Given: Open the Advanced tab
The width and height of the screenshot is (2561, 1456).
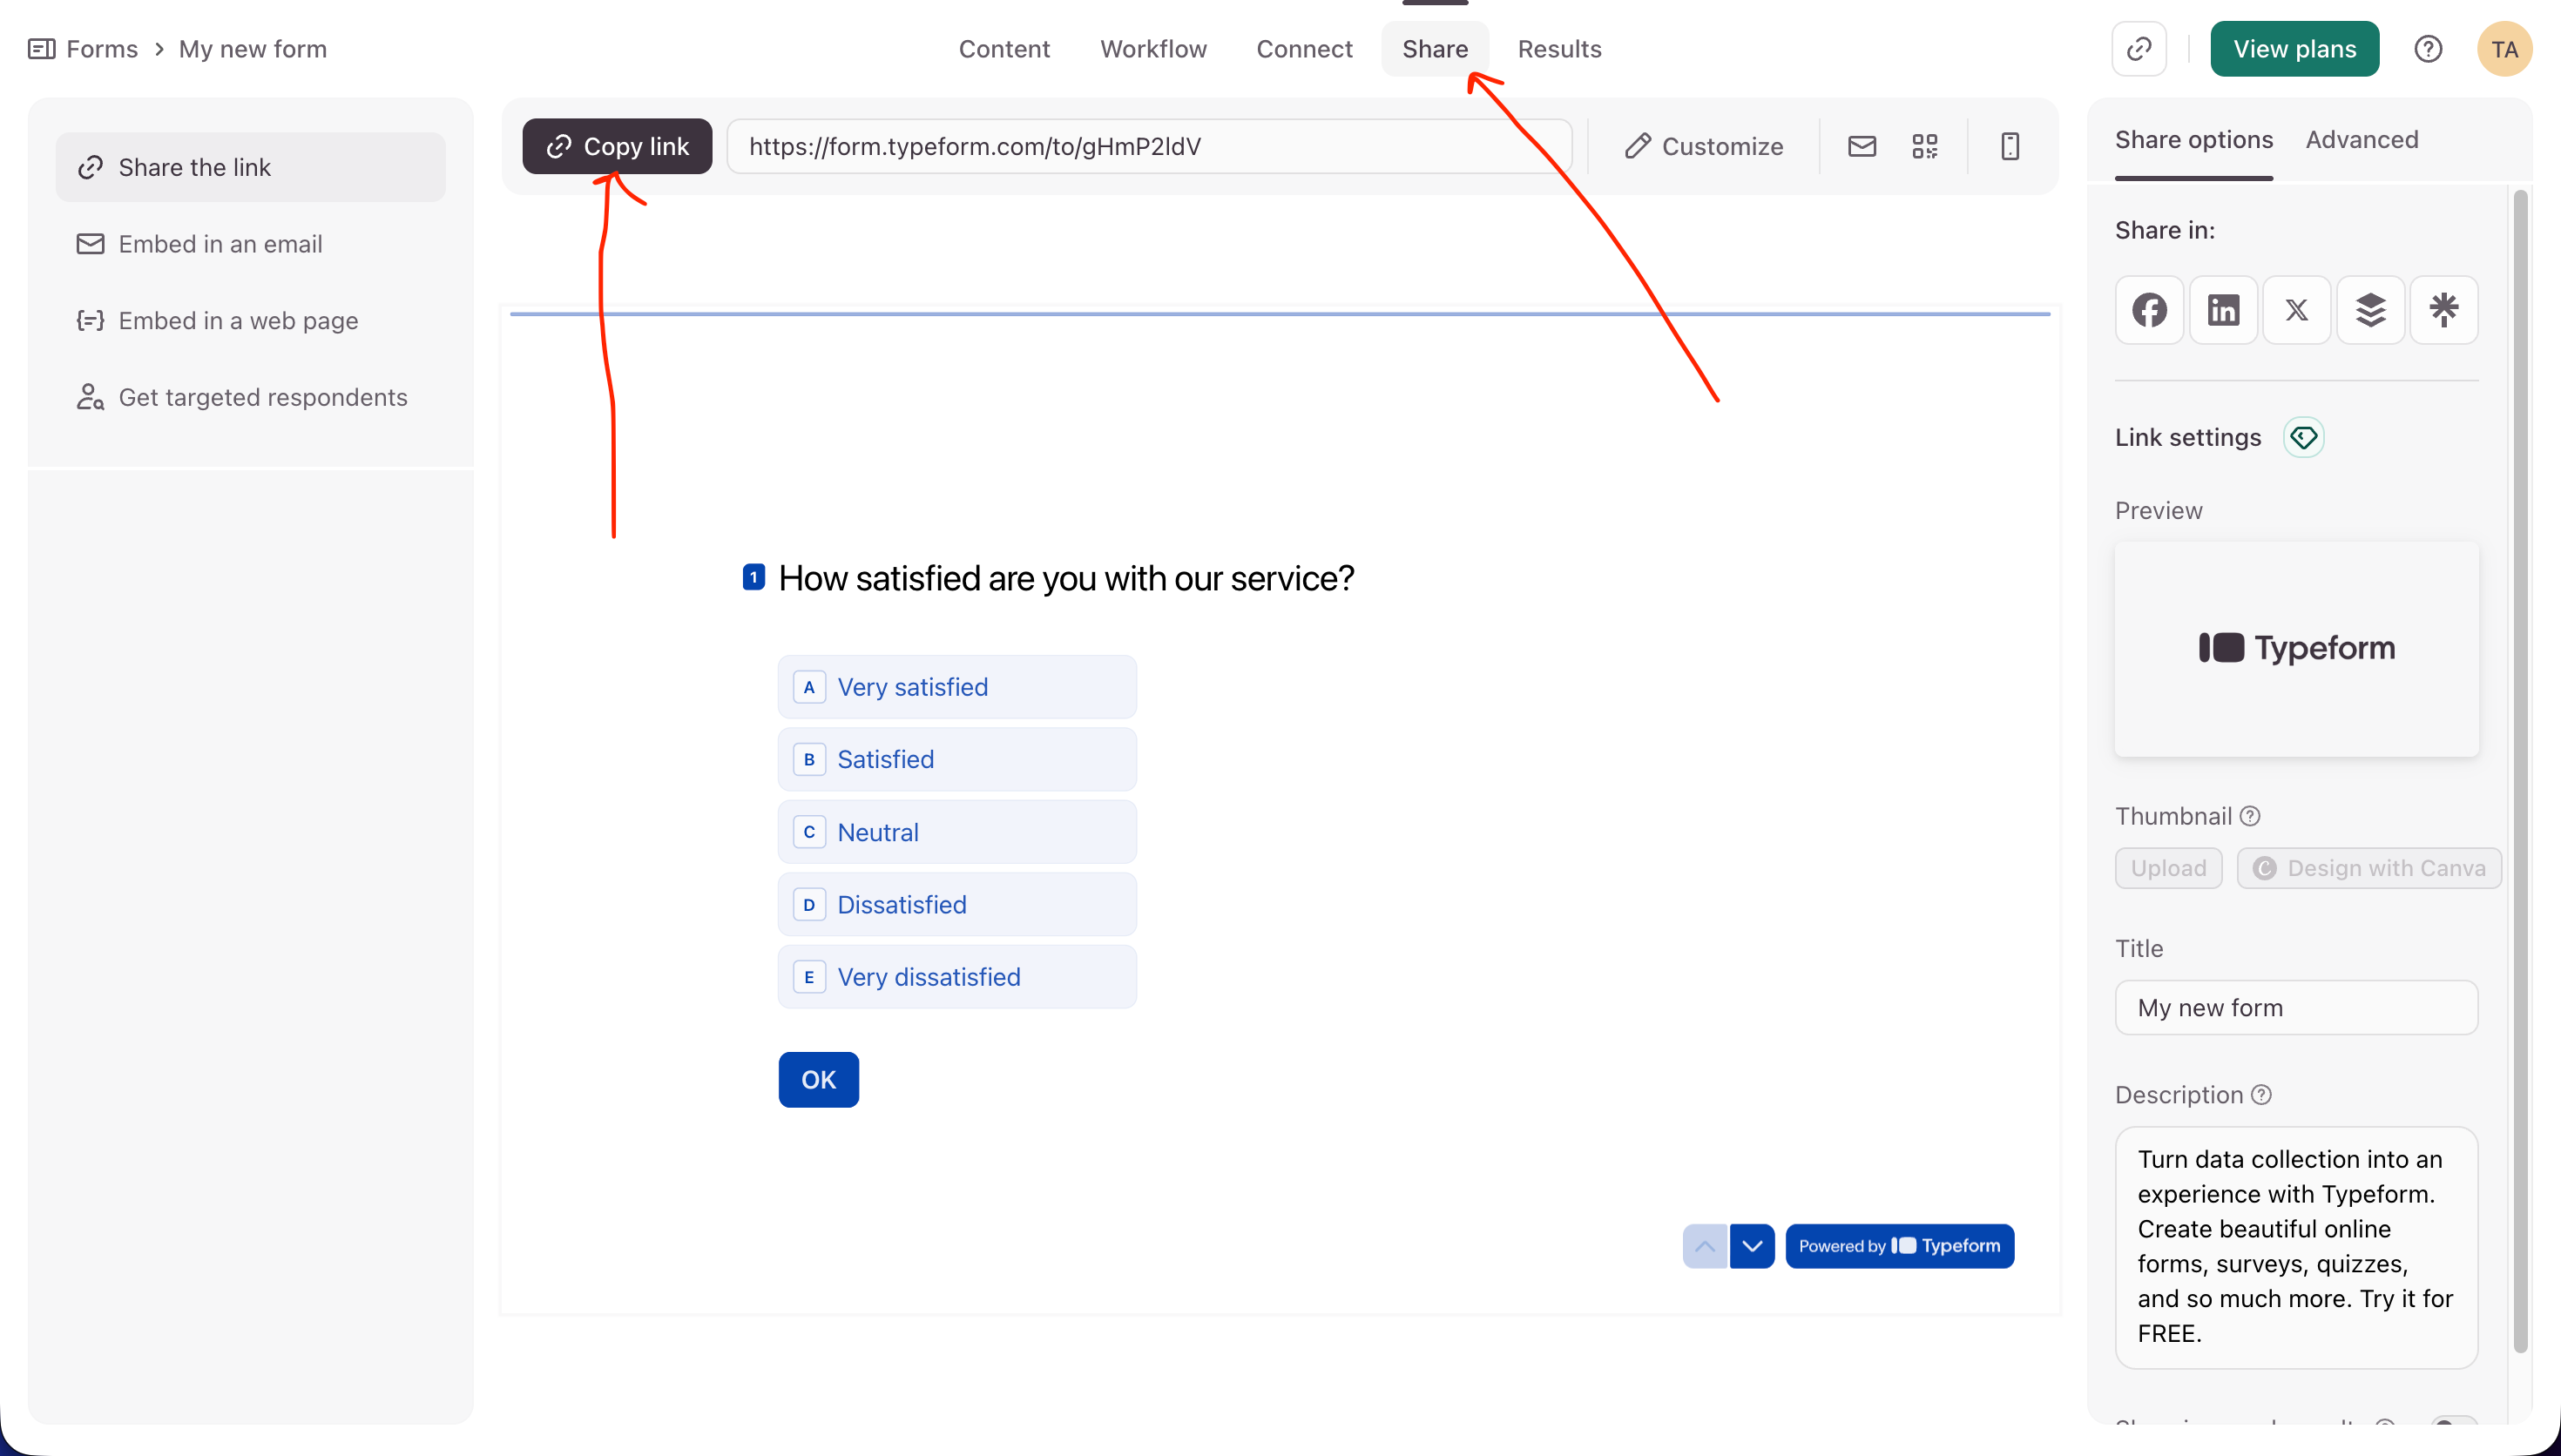Looking at the screenshot, I should (2361, 140).
